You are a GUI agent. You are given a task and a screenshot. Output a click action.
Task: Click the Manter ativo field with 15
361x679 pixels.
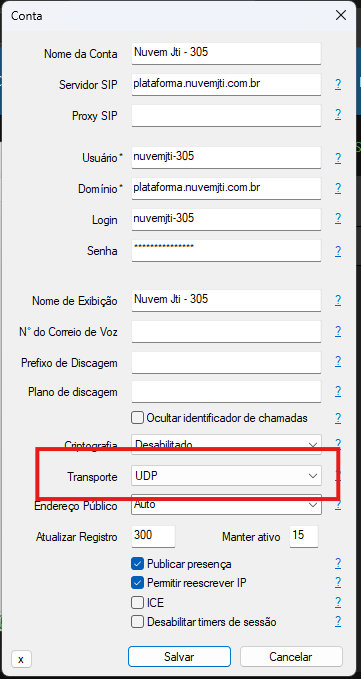click(304, 537)
